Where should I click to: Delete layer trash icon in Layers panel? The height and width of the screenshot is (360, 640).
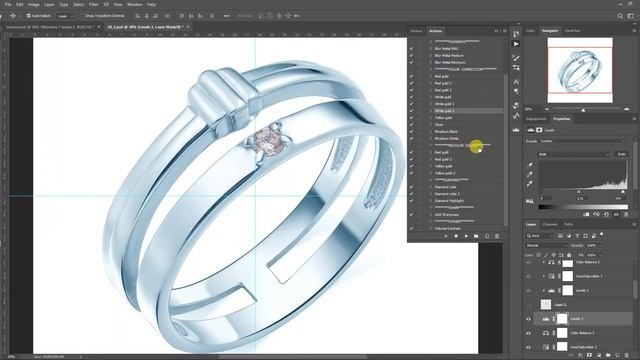pos(627,356)
